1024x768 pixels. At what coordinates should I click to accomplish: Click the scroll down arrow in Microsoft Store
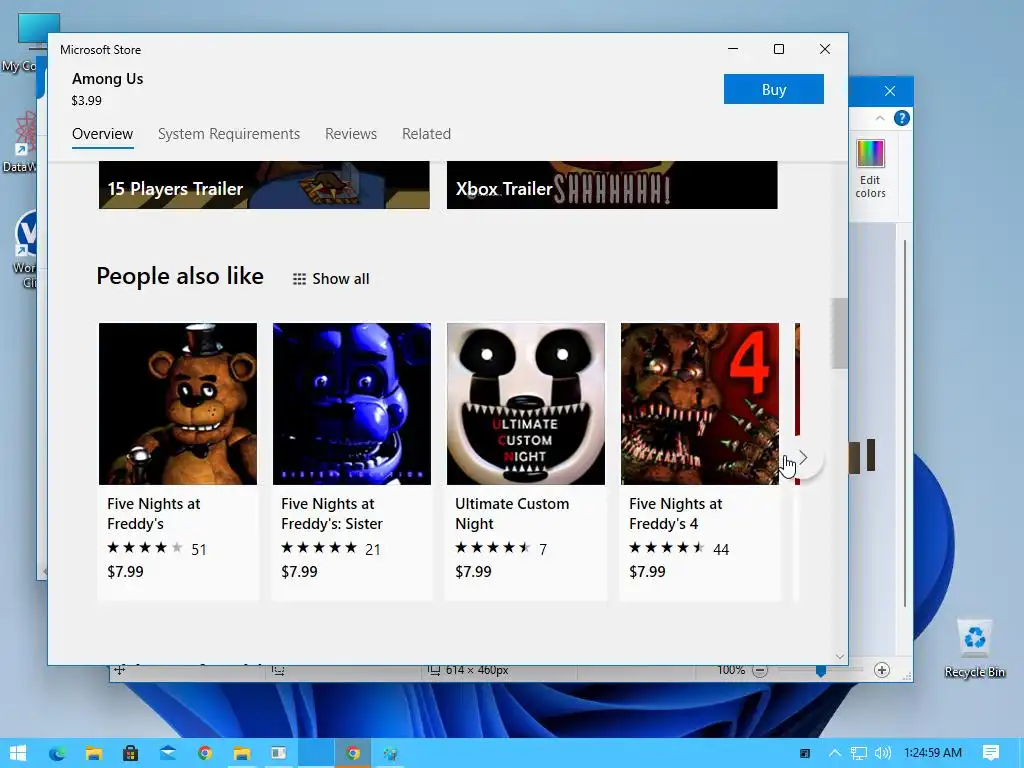point(840,656)
